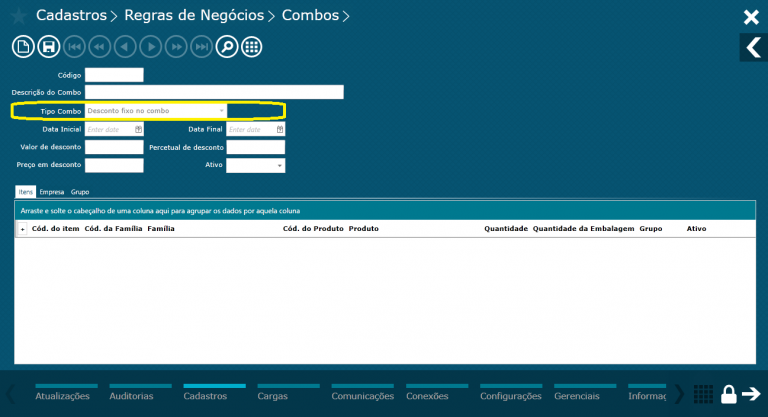Image resolution: width=768 pixels, height=417 pixels.
Task: Jump forward several records fast-forward icon
Action: (176, 47)
